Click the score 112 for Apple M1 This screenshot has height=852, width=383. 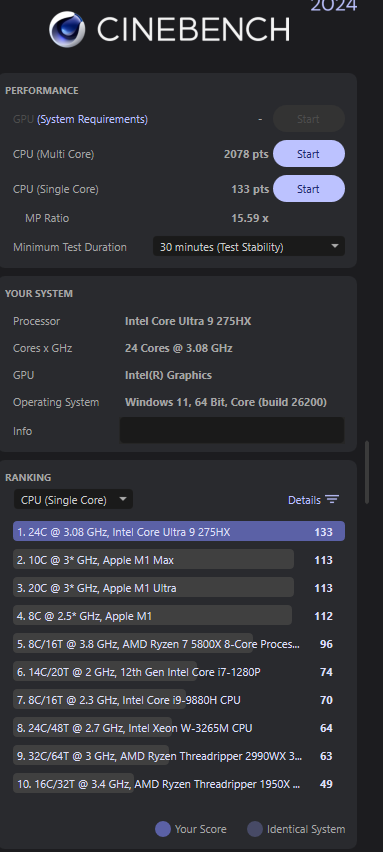324,616
